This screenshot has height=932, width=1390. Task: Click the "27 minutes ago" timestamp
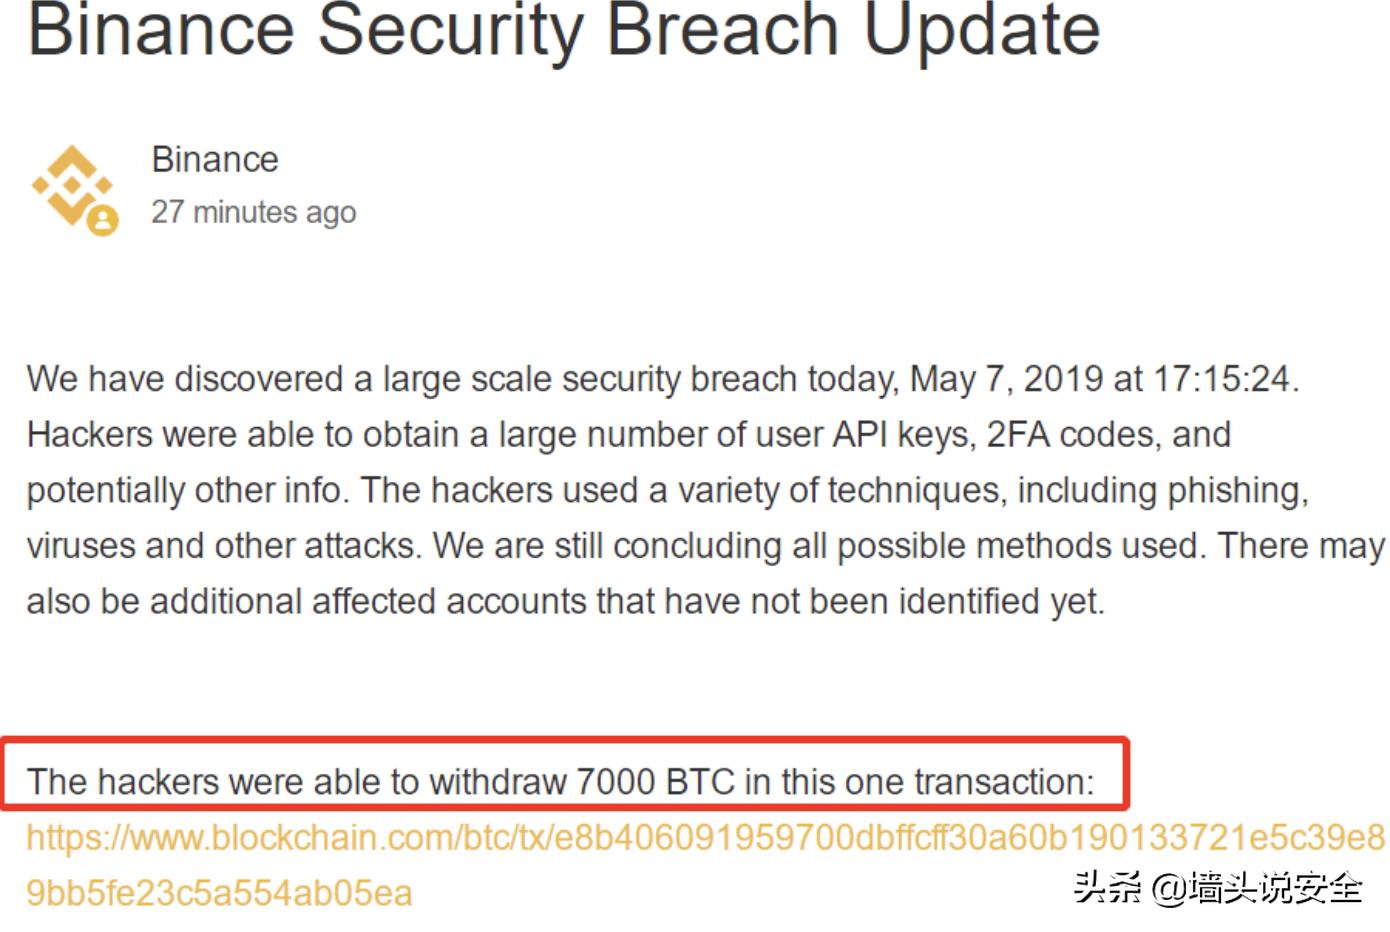[x=253, y=212]
